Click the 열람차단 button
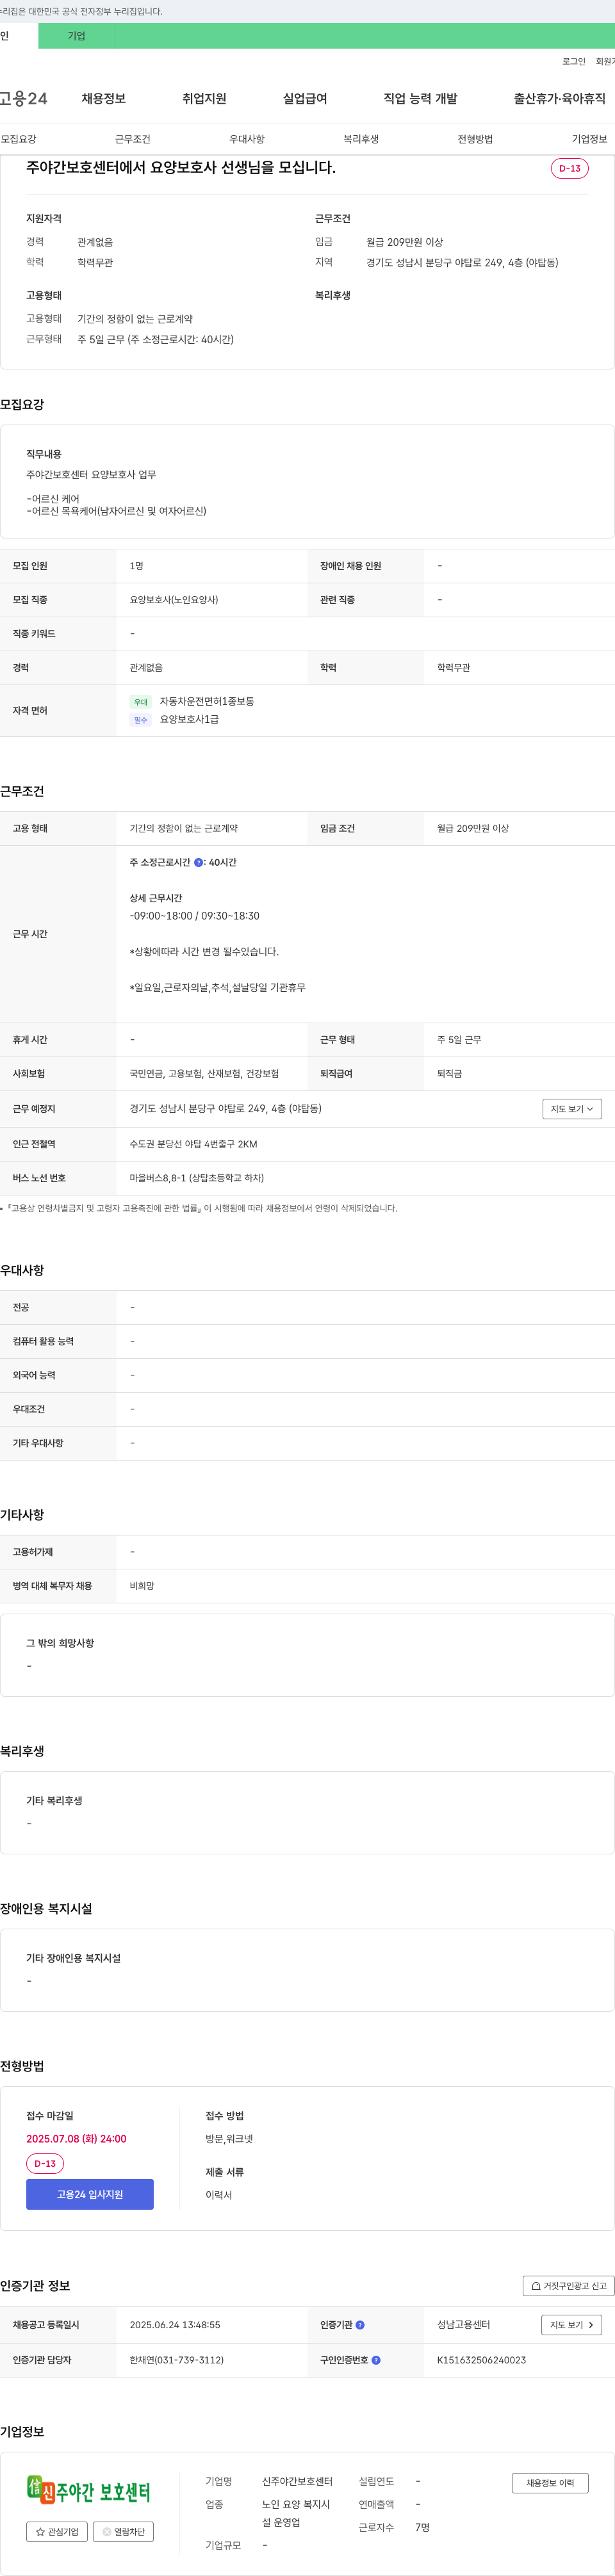The height and width of the screenshot is (2576, 615). pos(123,2532)
